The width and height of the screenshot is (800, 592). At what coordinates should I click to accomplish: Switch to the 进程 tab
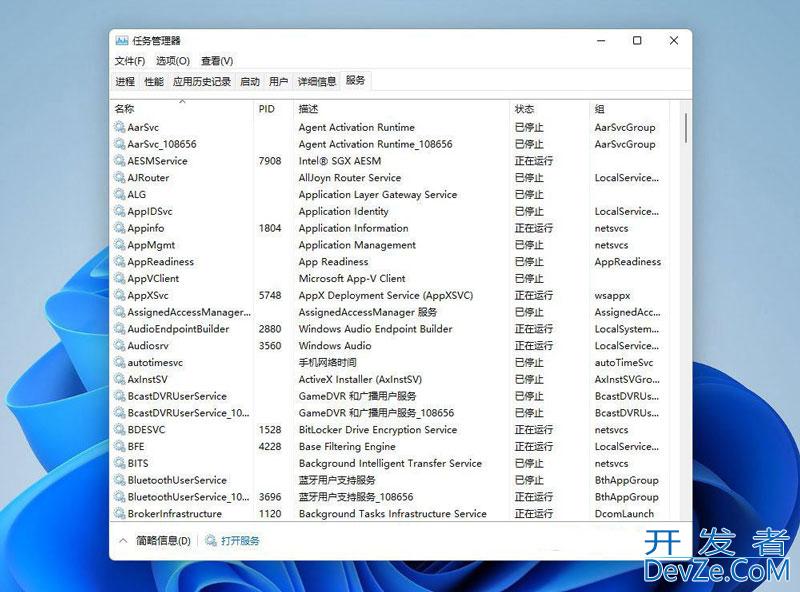(x=125, y=82)
